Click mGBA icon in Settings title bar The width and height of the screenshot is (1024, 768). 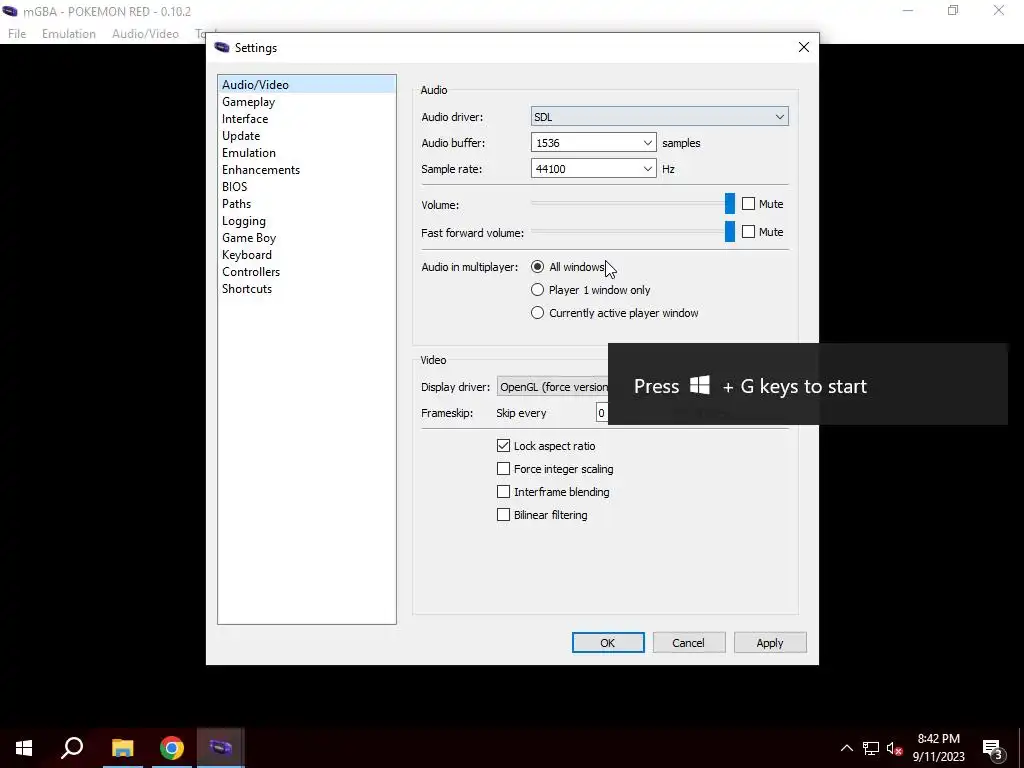pyautogui.click(x=222, y=47)
